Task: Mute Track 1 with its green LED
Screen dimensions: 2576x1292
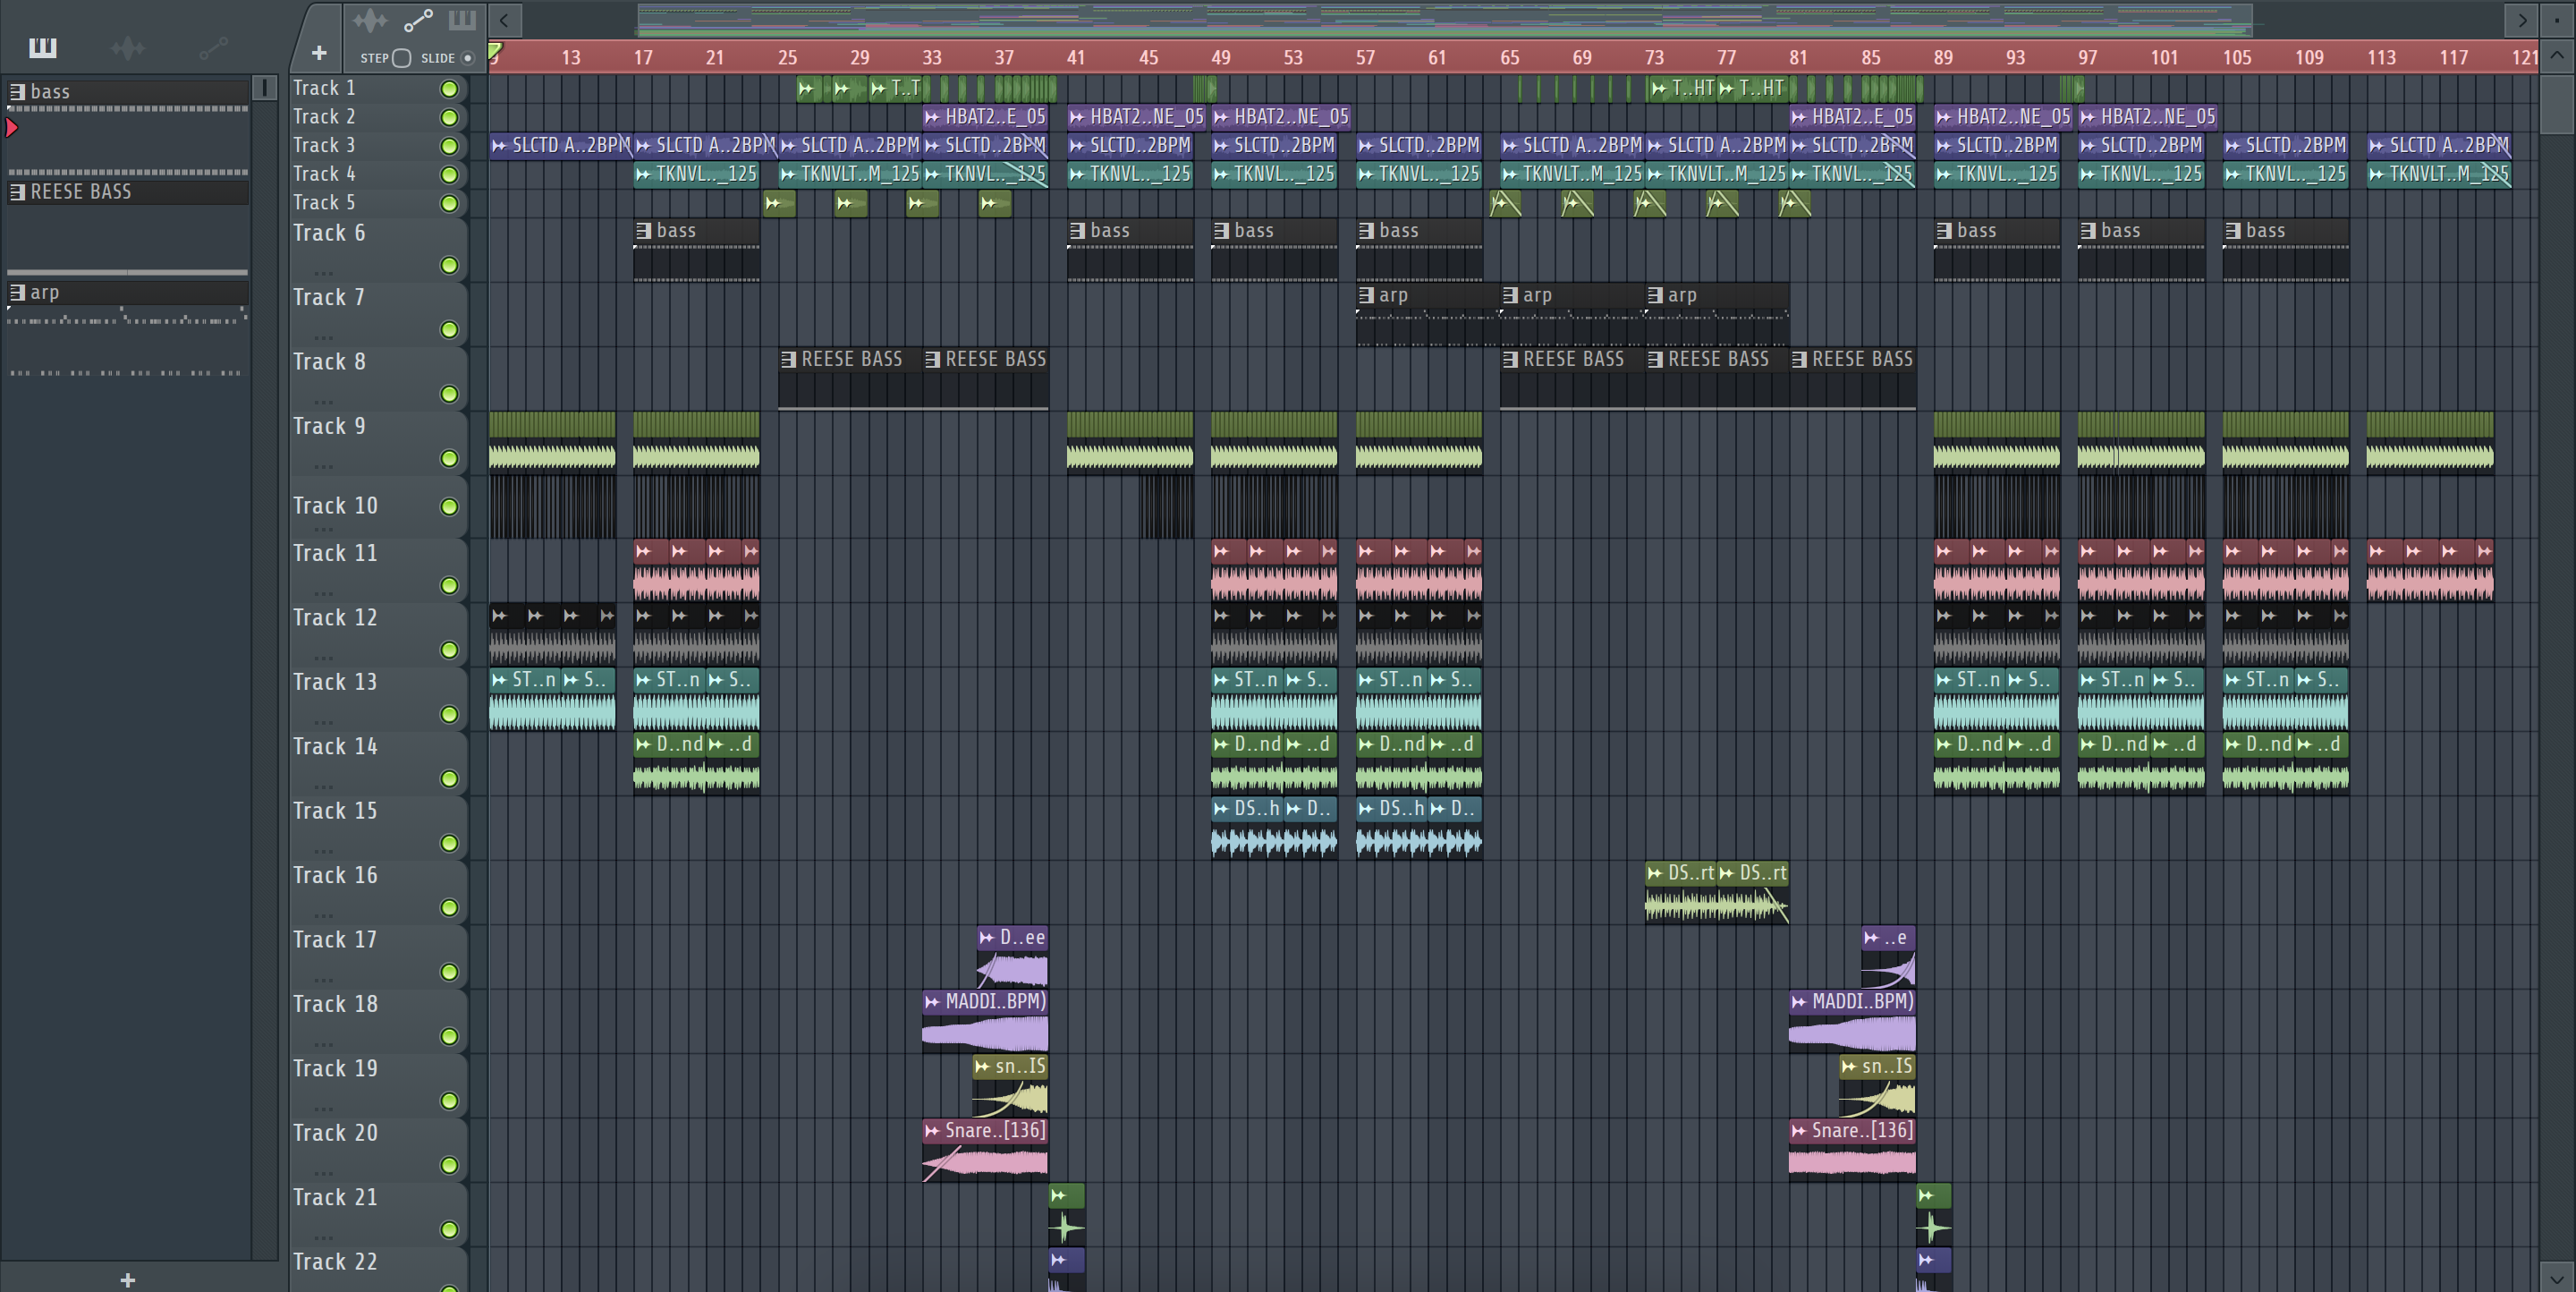Action: tap(450, 89)
